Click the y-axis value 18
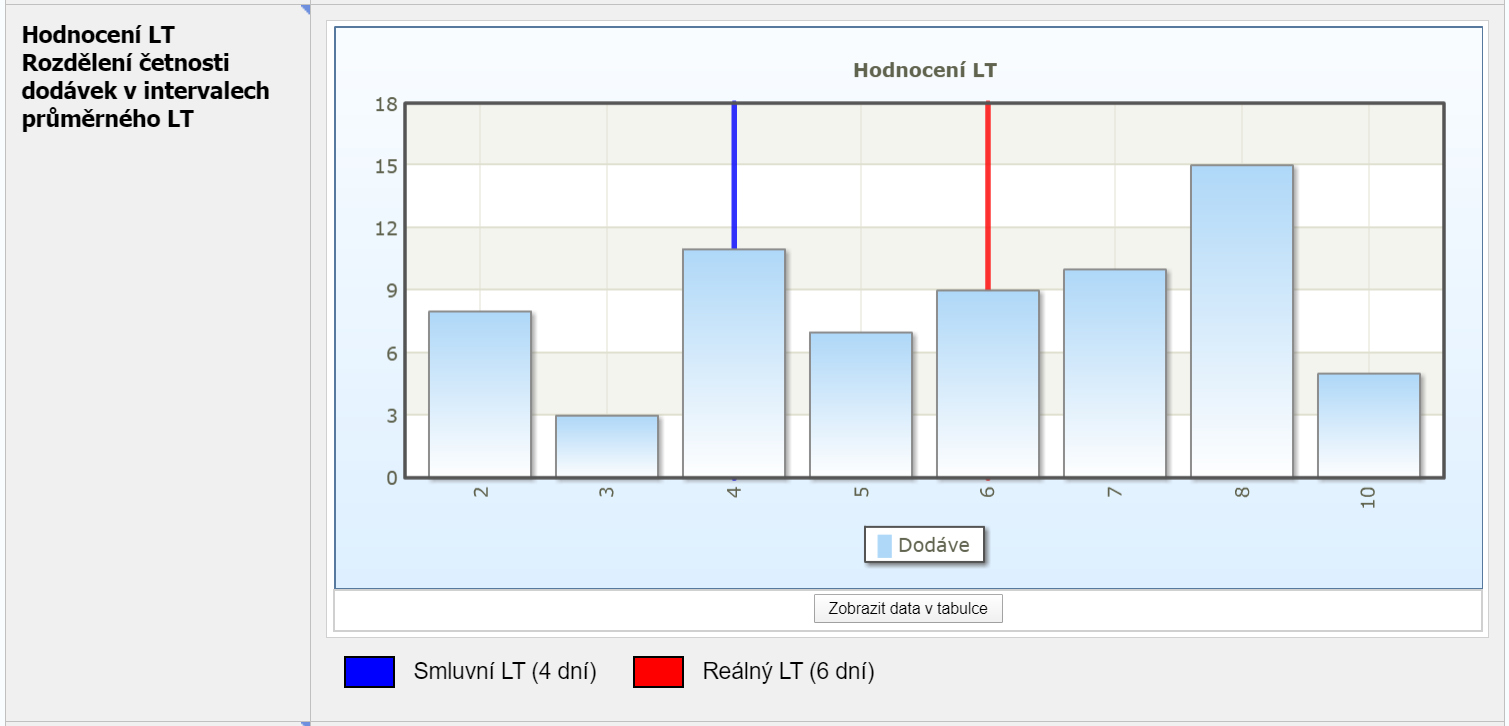1509x726 pixels. (386, 104)
